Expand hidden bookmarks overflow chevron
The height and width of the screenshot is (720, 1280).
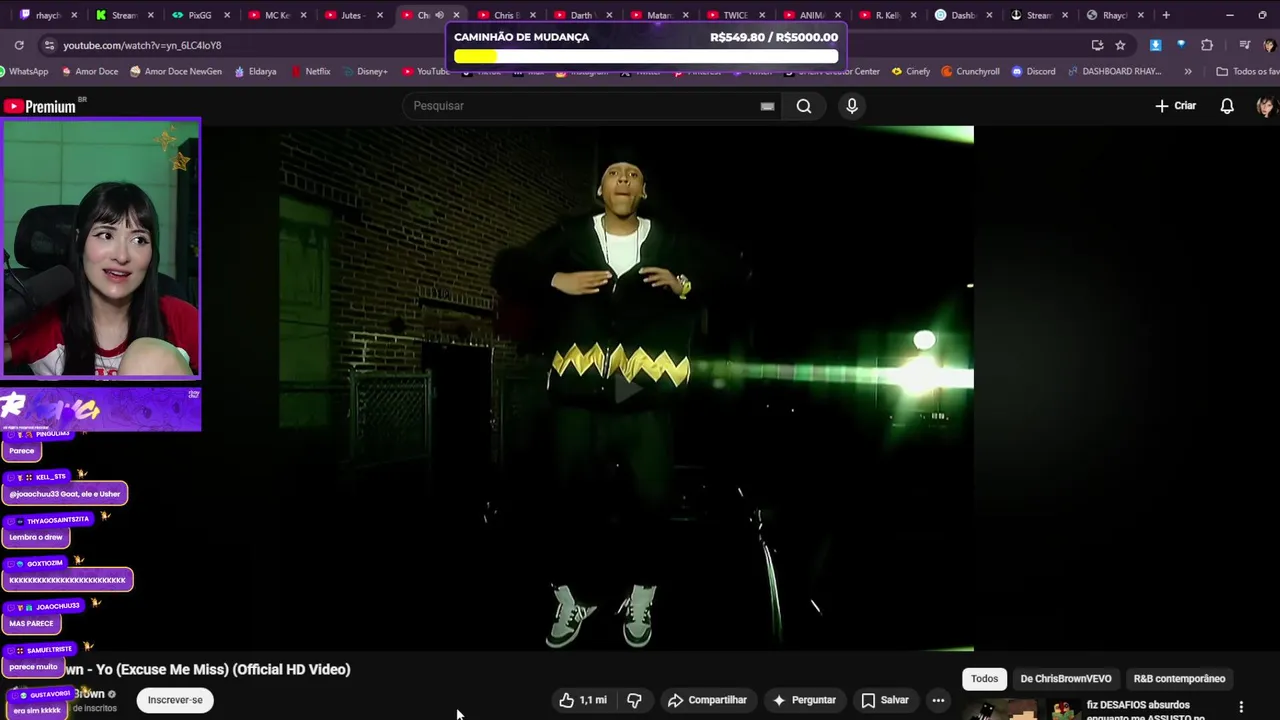pyautogui.click(x=1188, y=71)
